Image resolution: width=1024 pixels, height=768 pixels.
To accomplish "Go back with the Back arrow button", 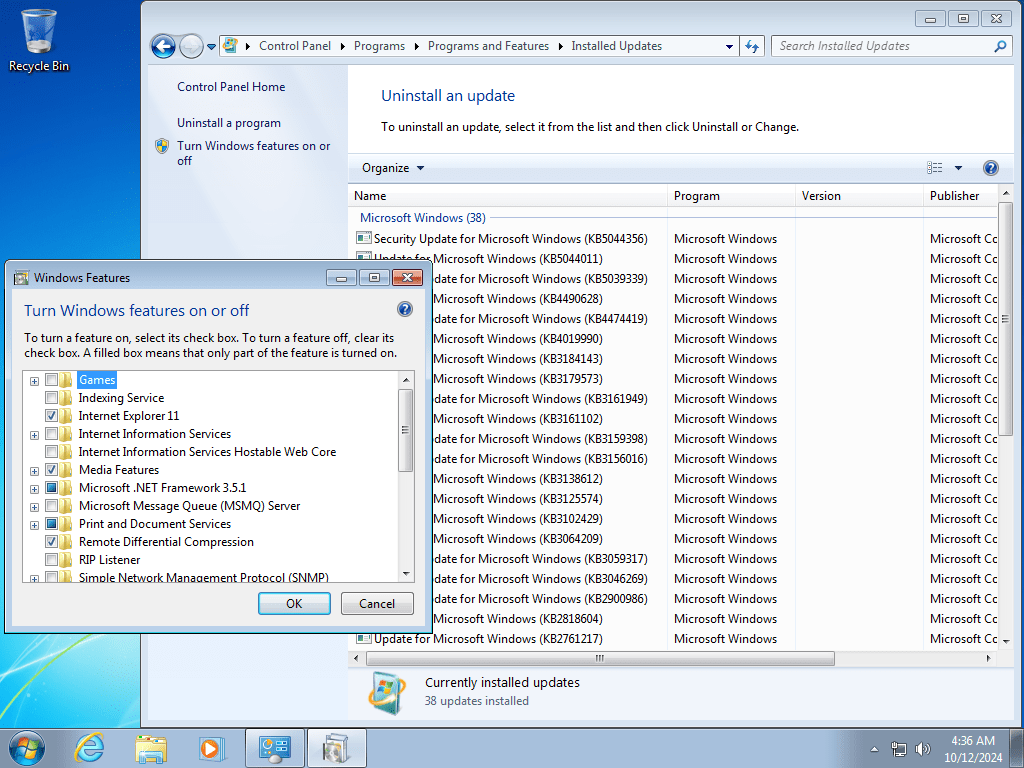I will click(163, 46).
